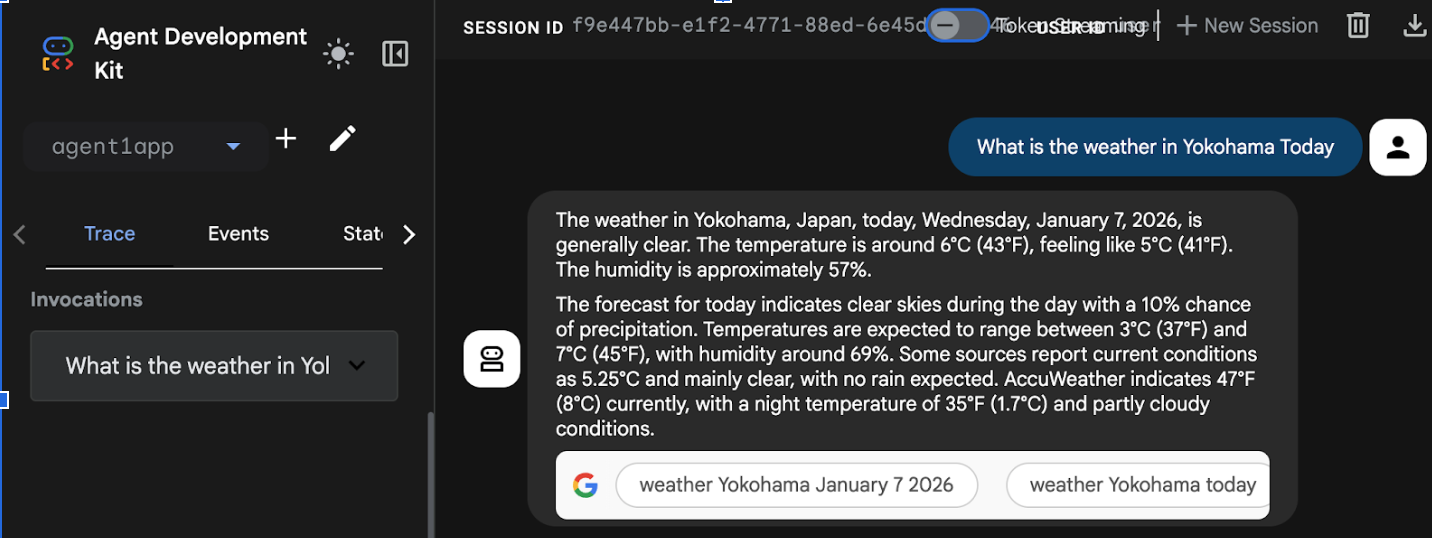The image size is (1432, 538).
Task: Click the Agent Development Kit logo icon
Action: pyautogui.click(x=58, y=54)
